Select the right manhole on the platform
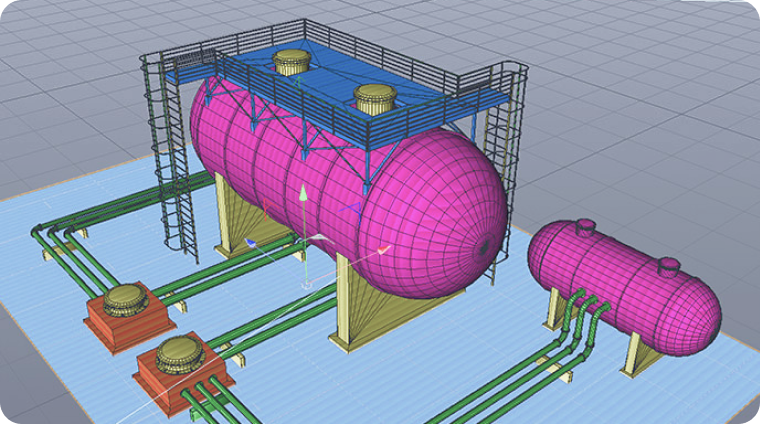 pos(374,98)
